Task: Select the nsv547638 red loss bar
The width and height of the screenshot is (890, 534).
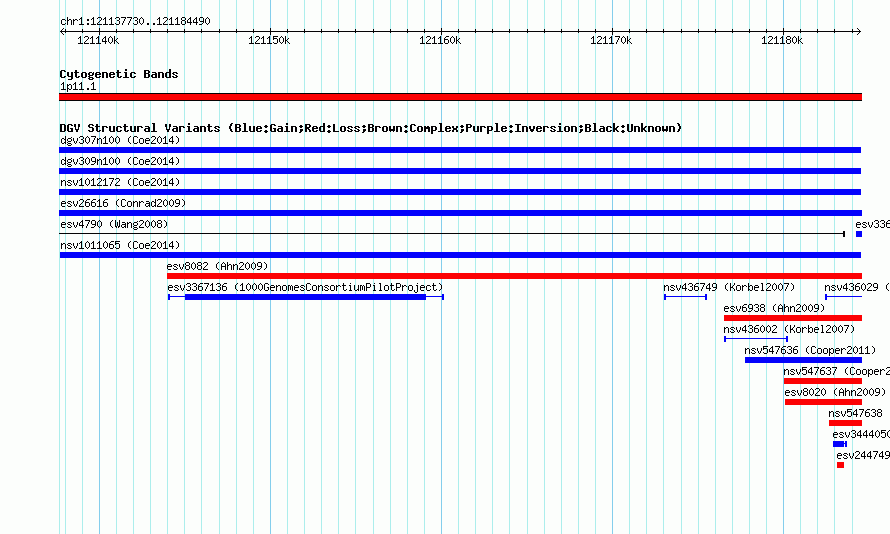Action: (845, 423)
